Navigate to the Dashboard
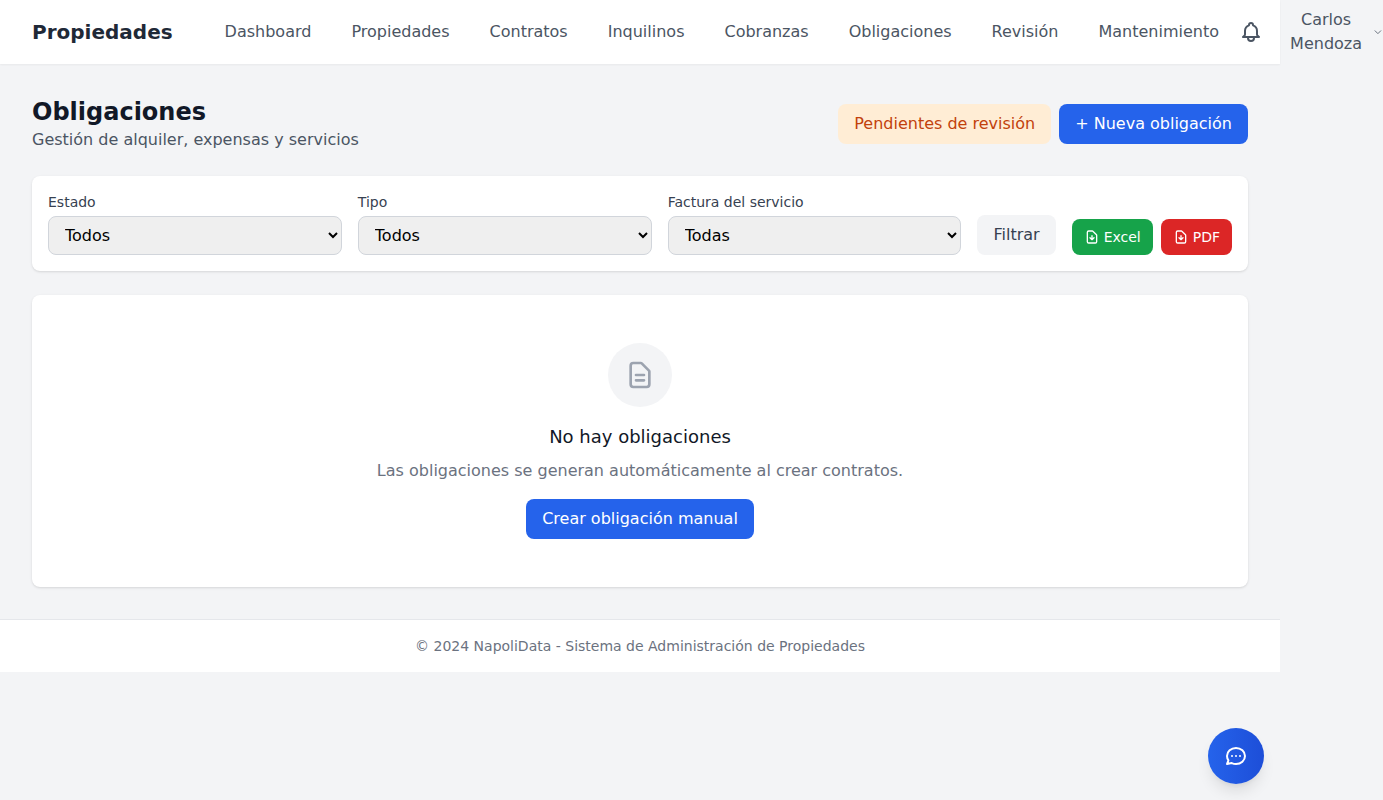Viewport: 1383px width, 800px height. coord(267,31)
